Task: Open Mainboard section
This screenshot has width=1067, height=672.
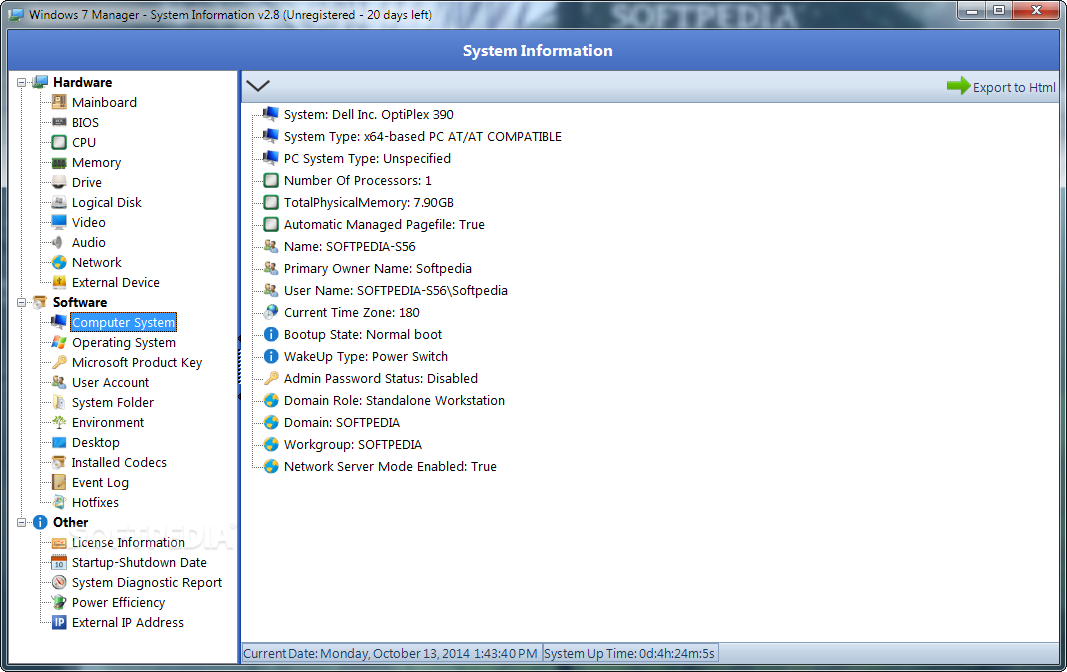Action: pyautogui.click(x=104, y=103)
